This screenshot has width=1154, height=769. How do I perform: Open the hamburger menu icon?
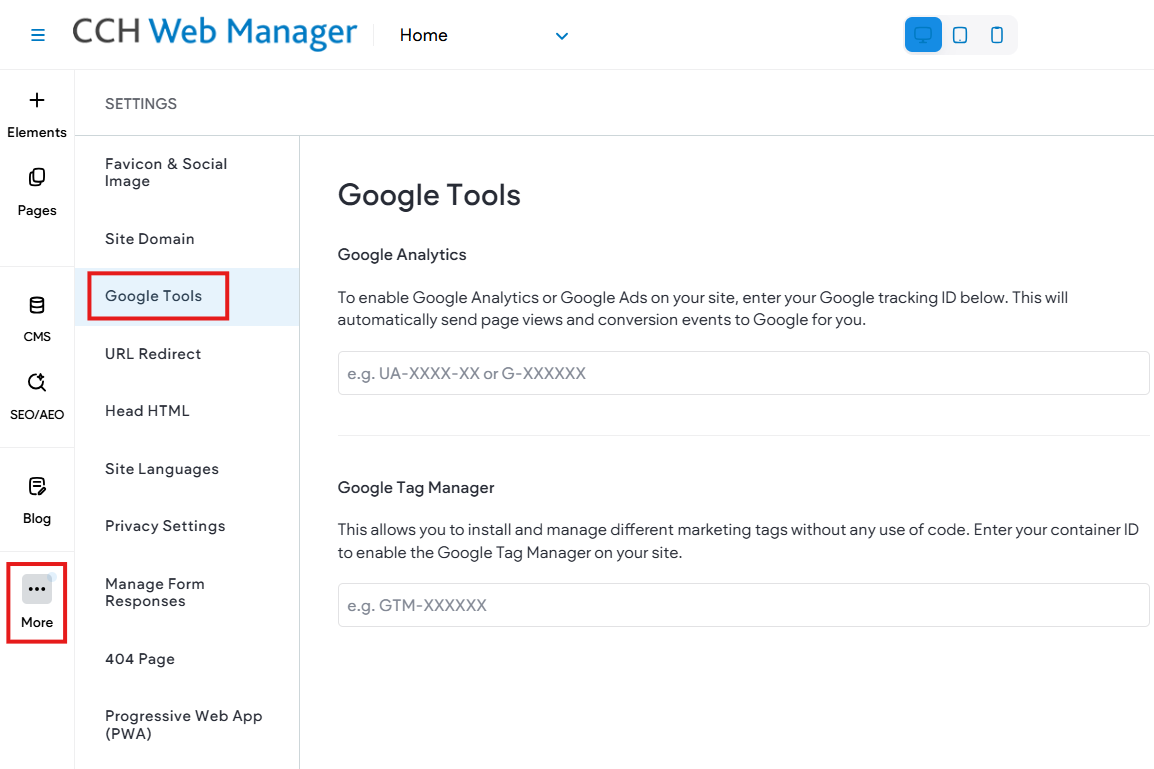[x=38, y=35]
